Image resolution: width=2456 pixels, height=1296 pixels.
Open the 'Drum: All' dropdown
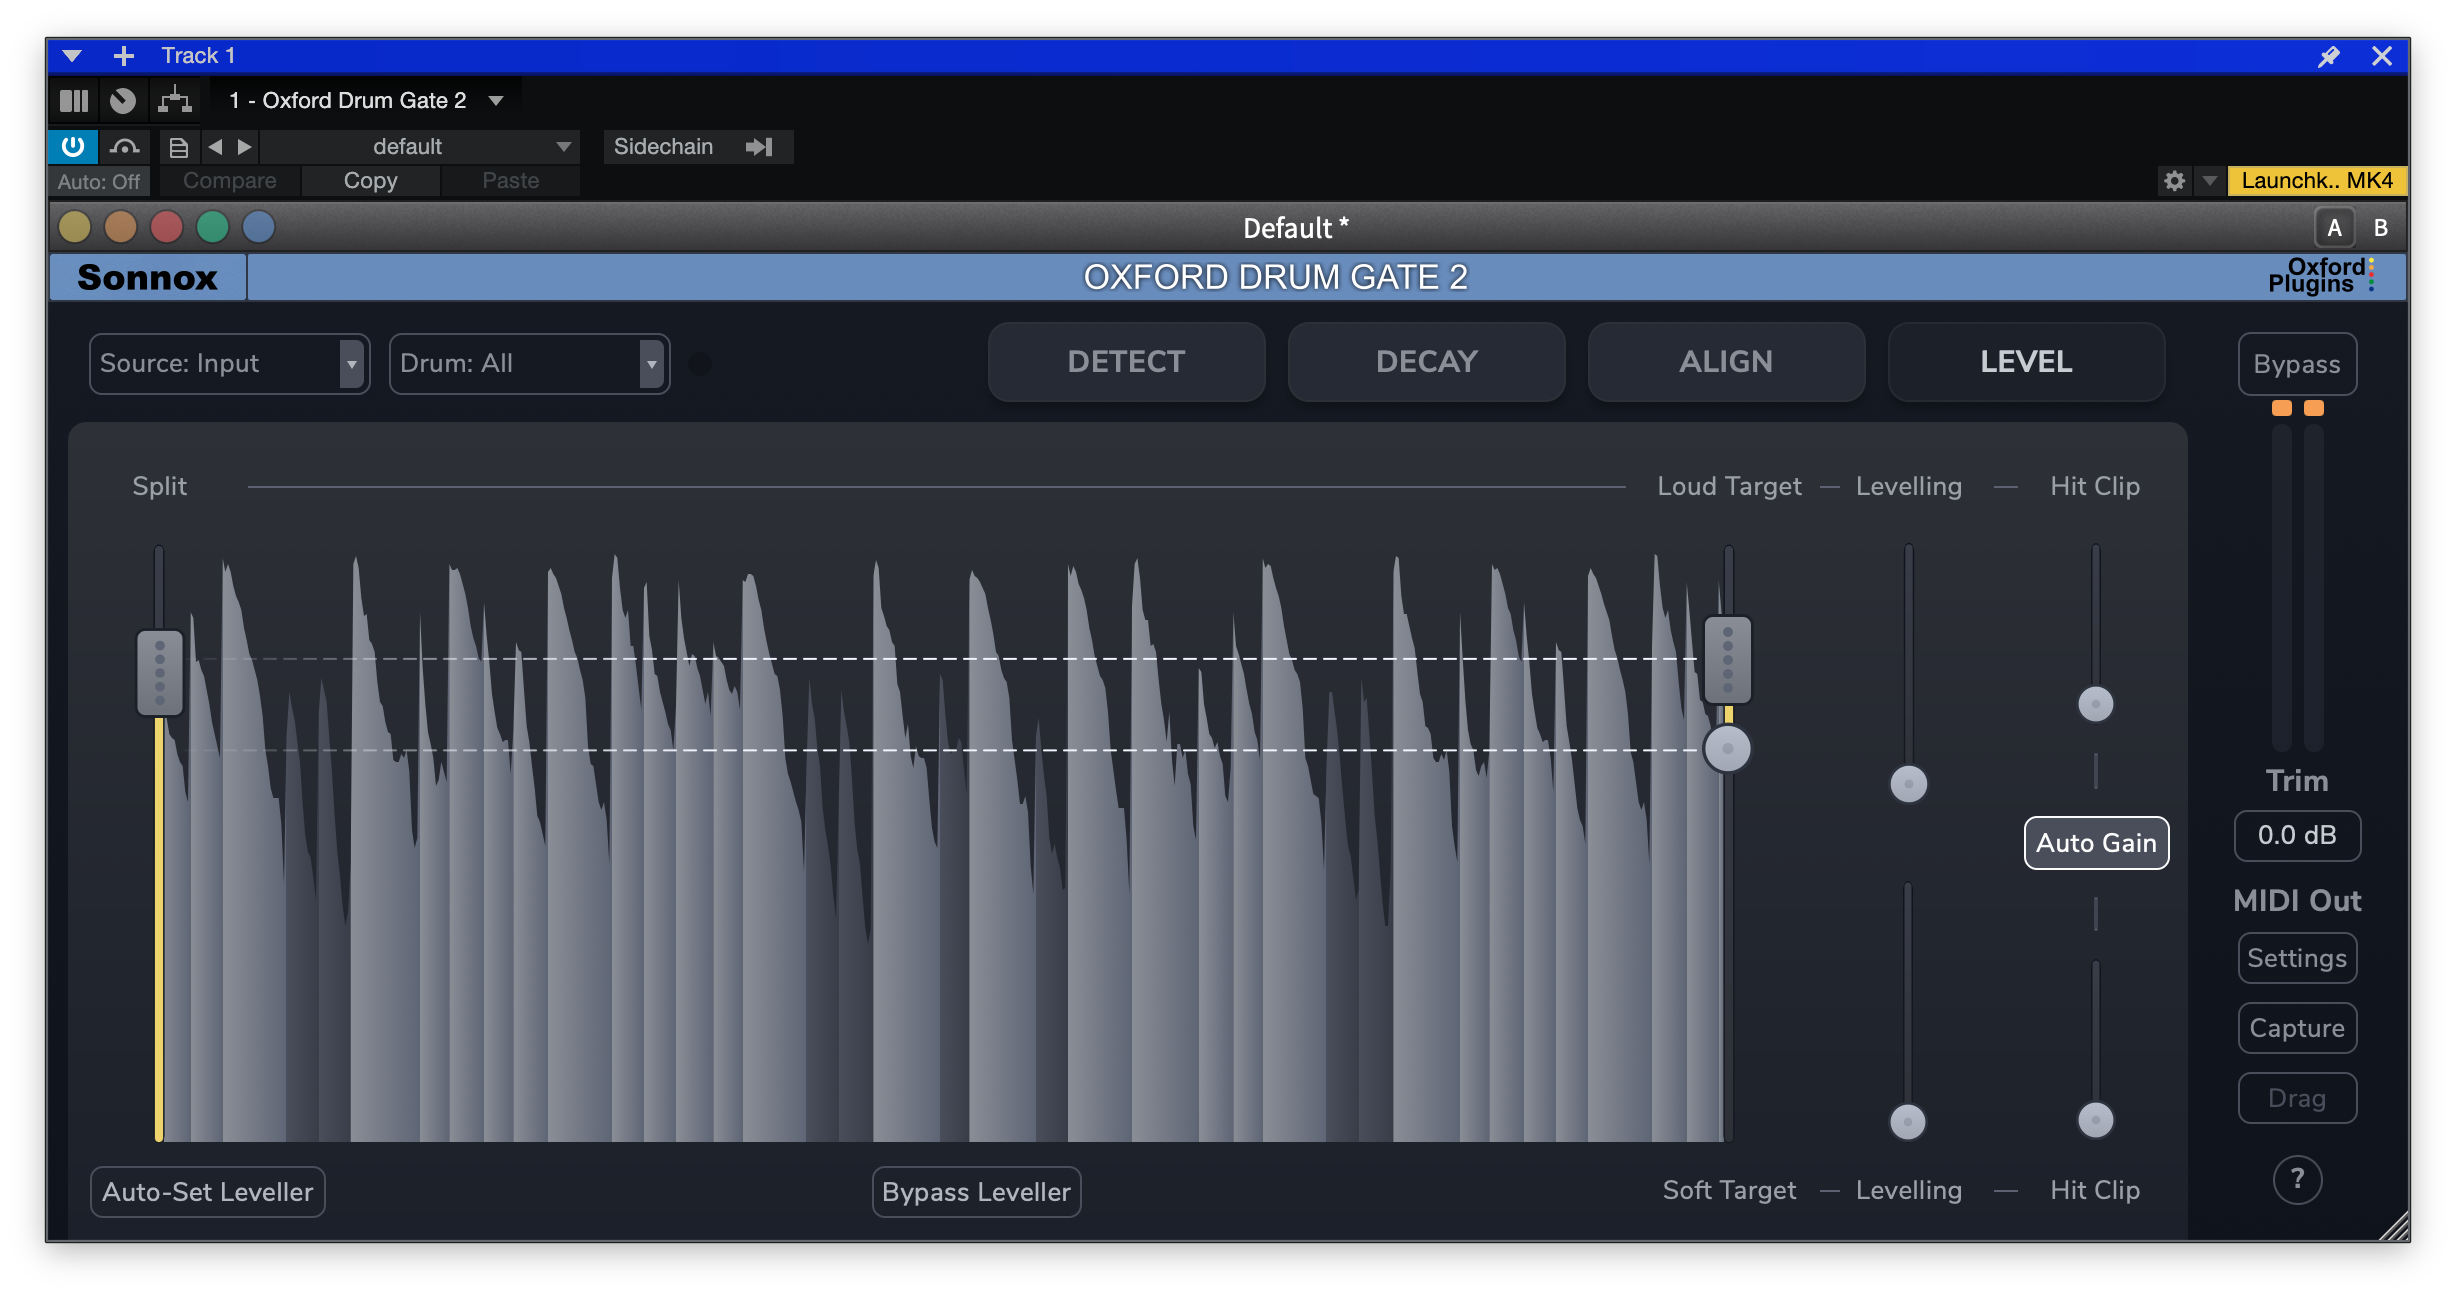530,364
